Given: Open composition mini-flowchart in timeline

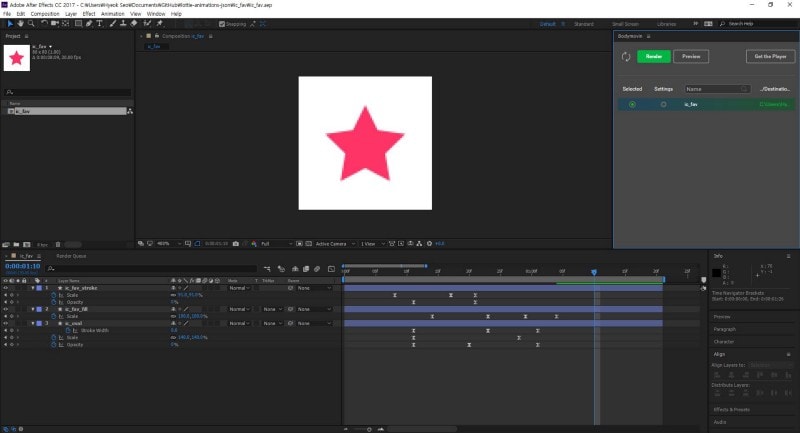Looking at the screenshot, I should coord(267,269).
